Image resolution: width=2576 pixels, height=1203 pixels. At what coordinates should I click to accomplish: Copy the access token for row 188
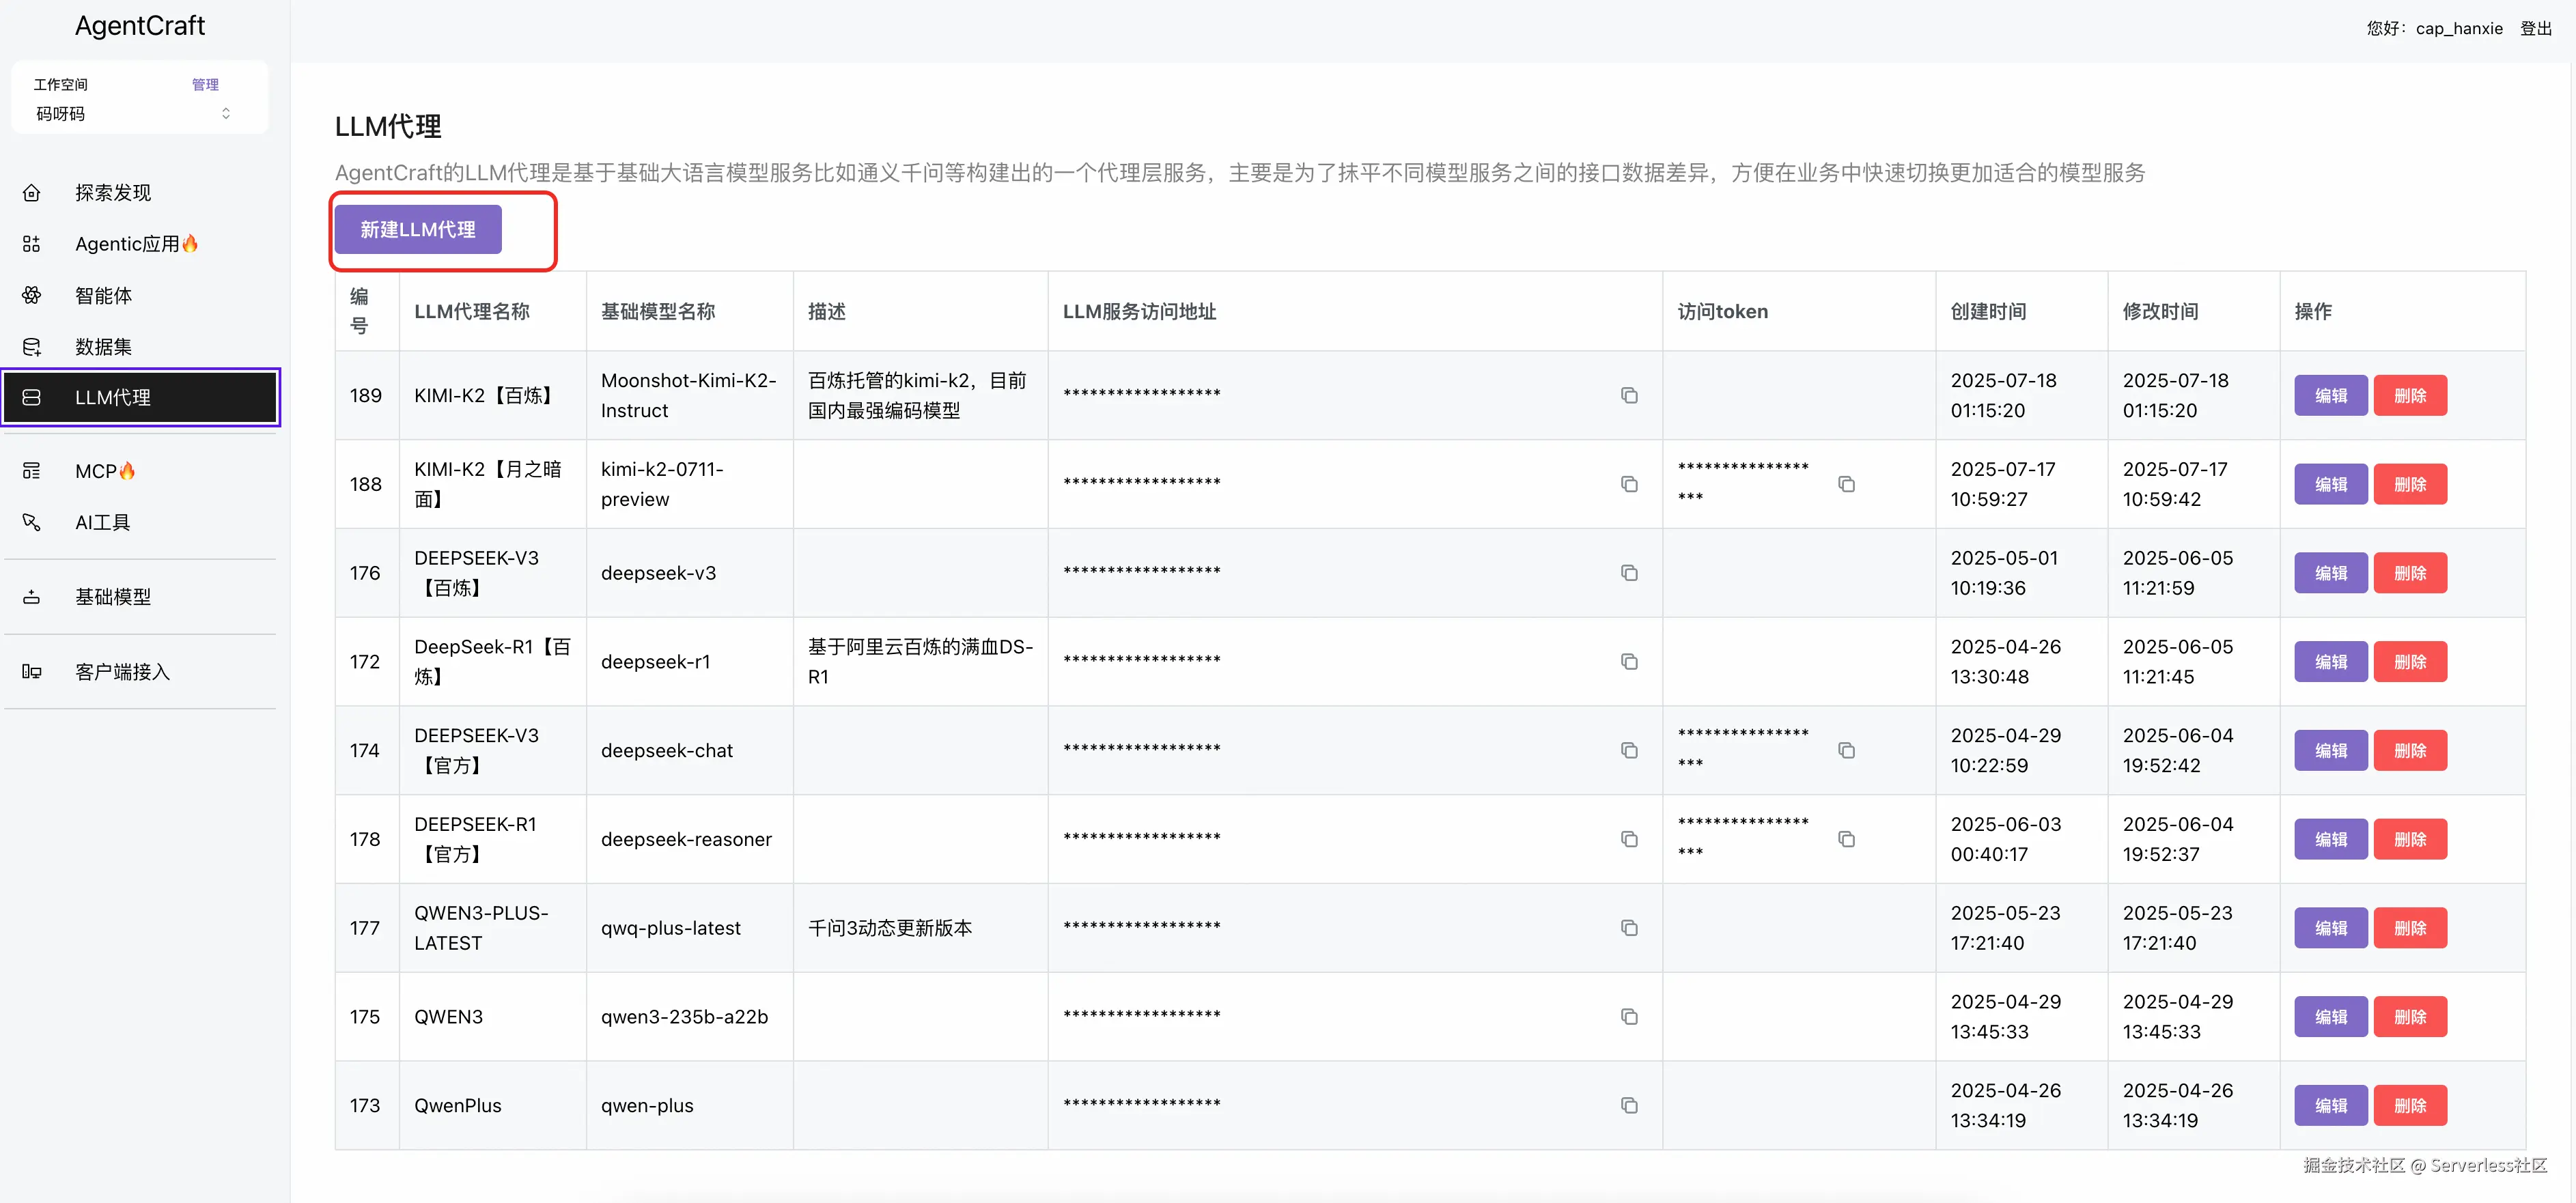click(1846, 484)
